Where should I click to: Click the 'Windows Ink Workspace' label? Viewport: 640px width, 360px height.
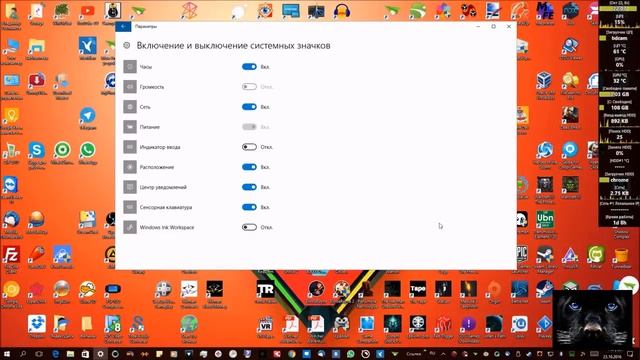[x=167, y=227]
